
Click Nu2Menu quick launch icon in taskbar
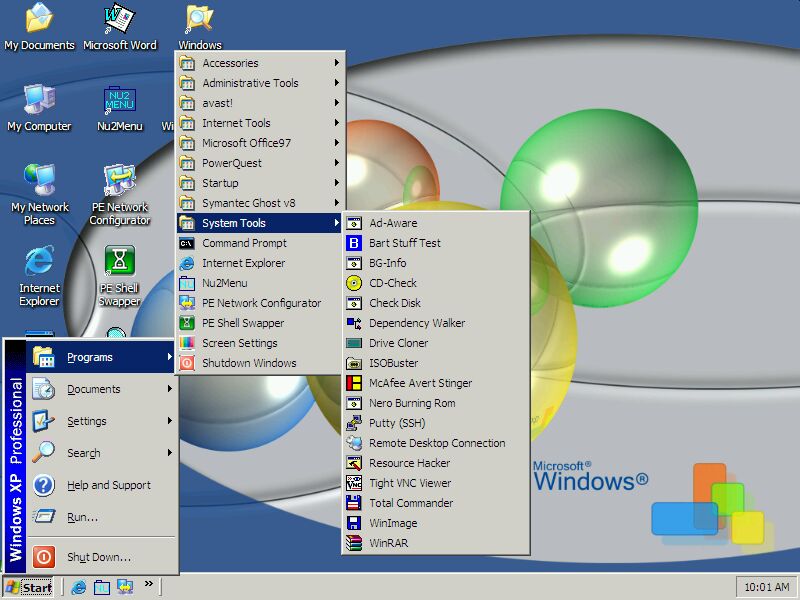102,587
